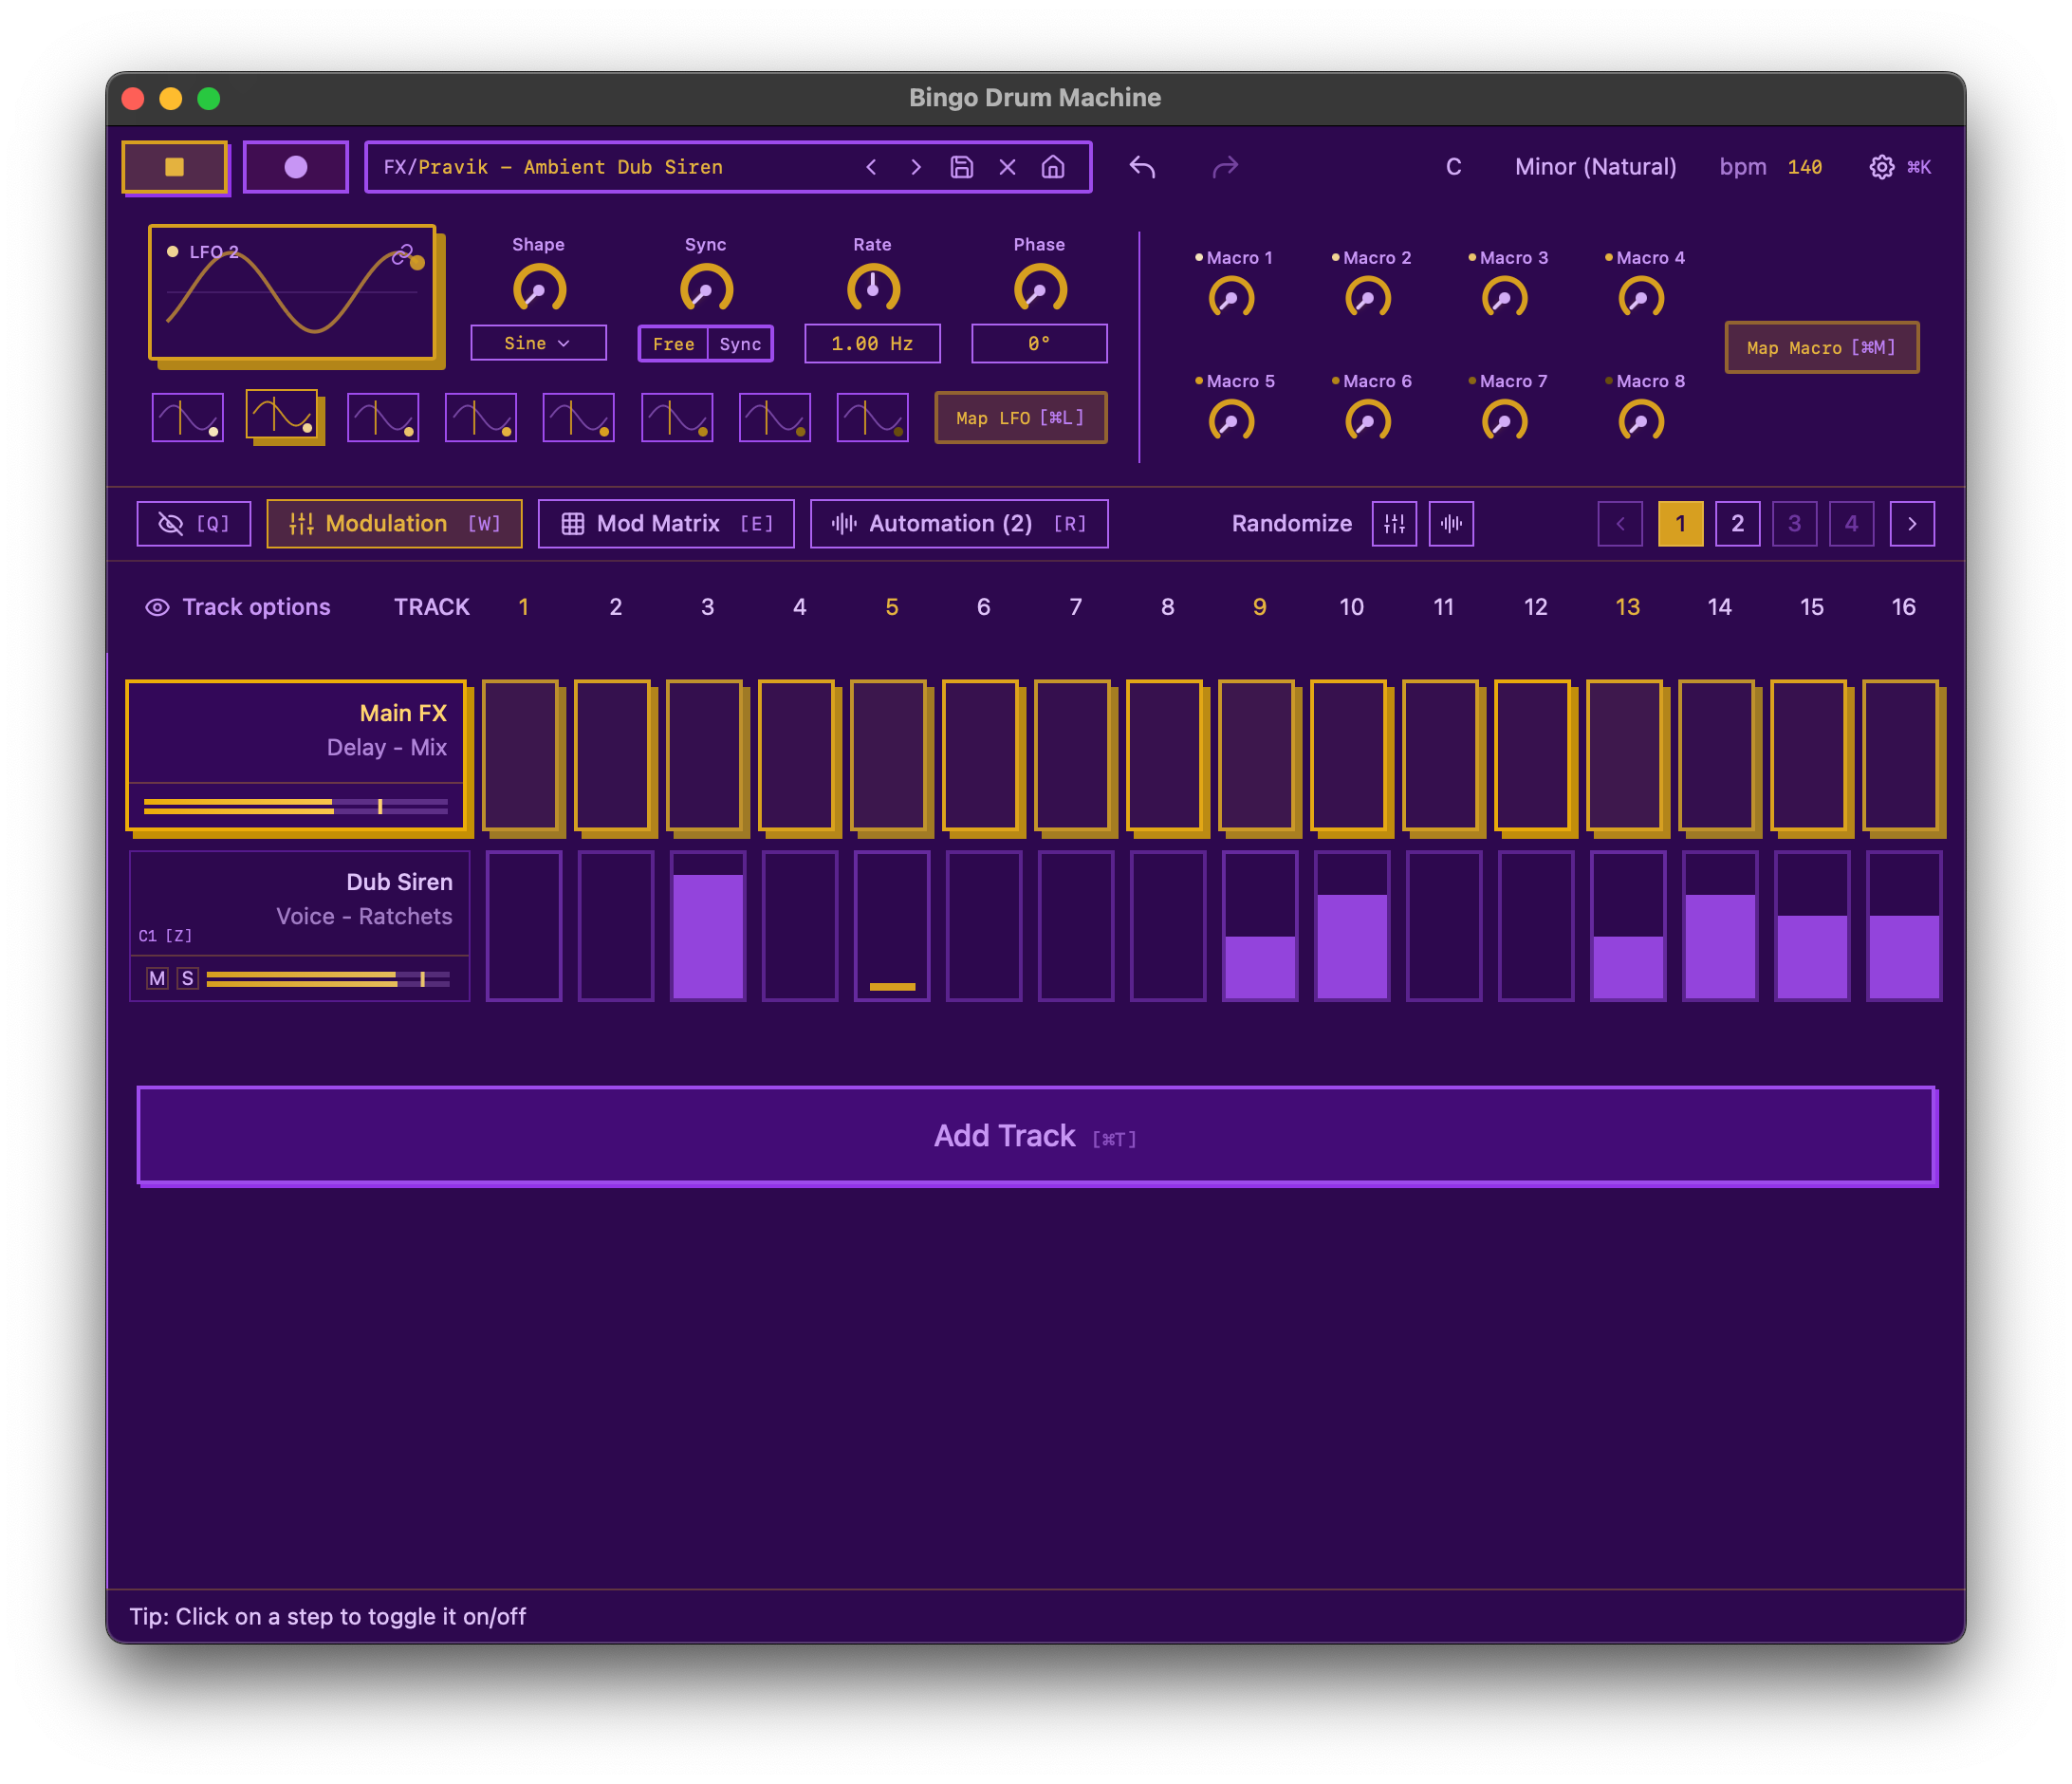Click the Map LFO button
Image resolution: width=2072 pixels, height=1784 pixels.
(1020, 418)
